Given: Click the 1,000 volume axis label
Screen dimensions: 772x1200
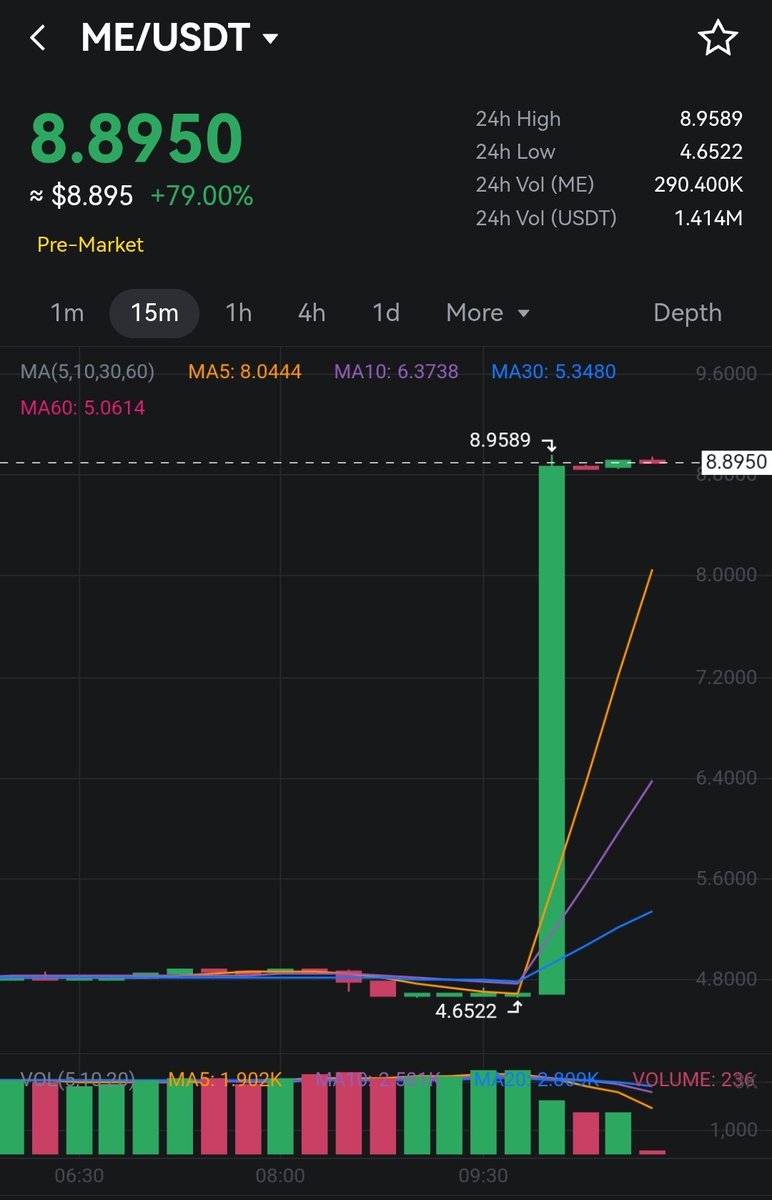Looking at the screenshot, I should click(x=734, y=1130).
